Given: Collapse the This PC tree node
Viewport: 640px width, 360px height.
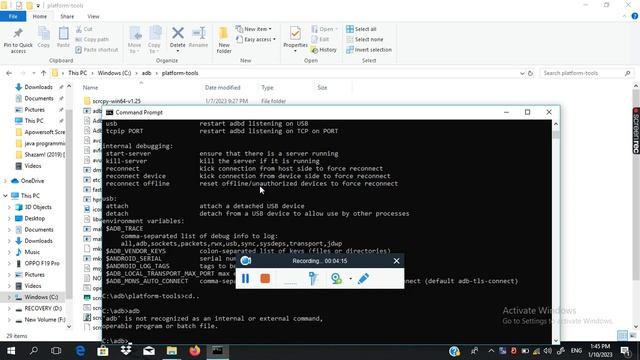Looking at the screenshot, I should point(5,196).
